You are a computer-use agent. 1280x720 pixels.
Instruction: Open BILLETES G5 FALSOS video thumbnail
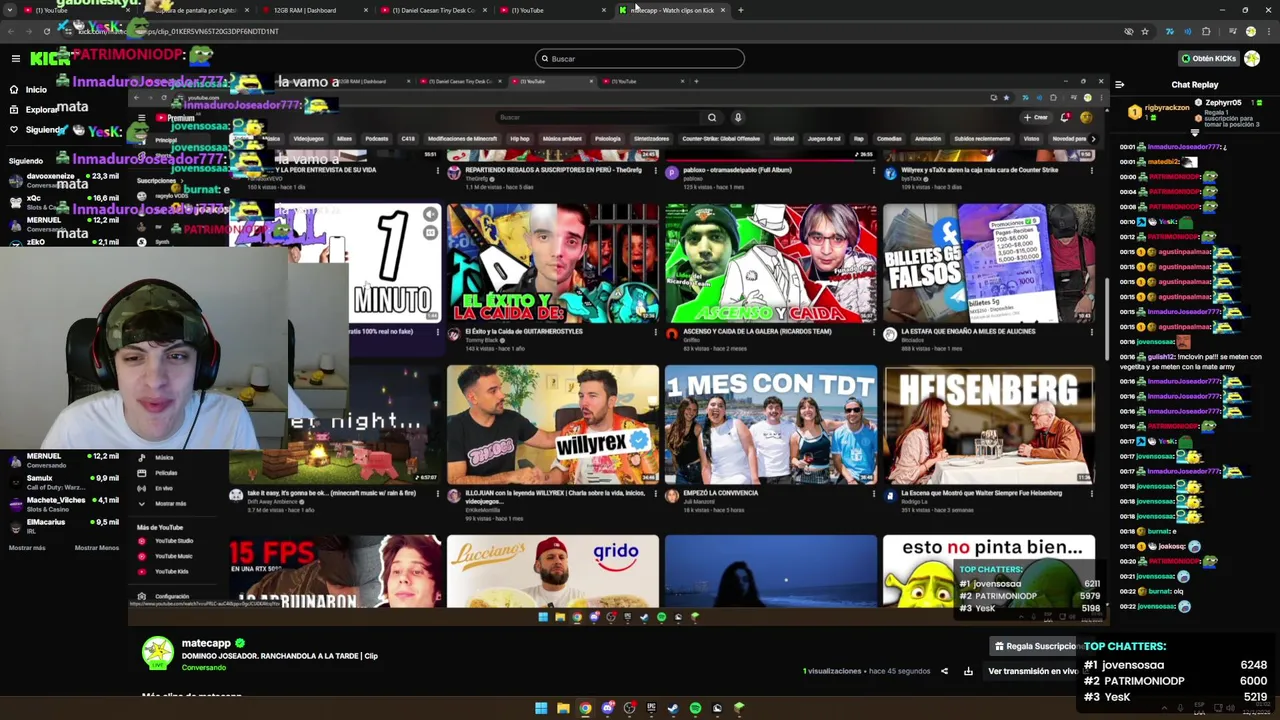[x=989, y=263]
